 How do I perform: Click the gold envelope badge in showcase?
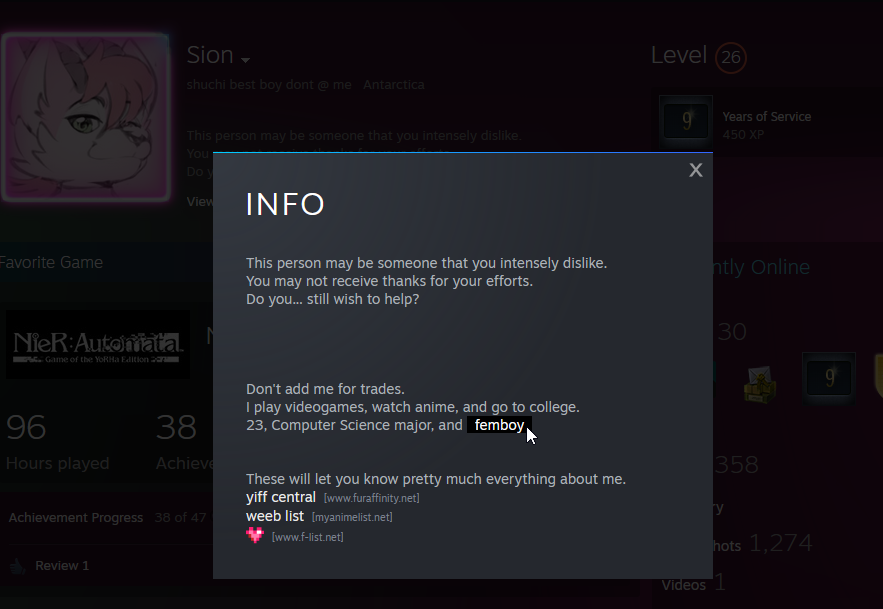point(760,384)
